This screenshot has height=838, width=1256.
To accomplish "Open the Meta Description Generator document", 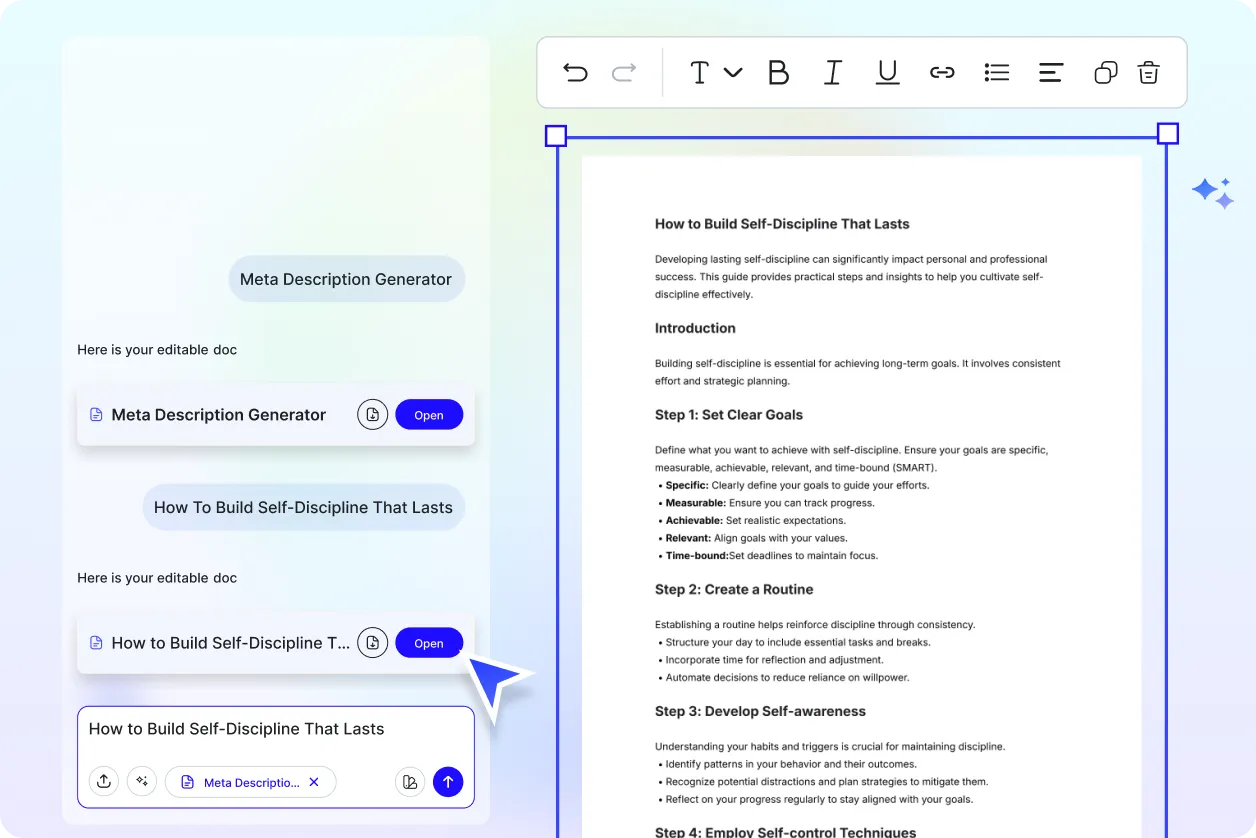I will [429, 414].
